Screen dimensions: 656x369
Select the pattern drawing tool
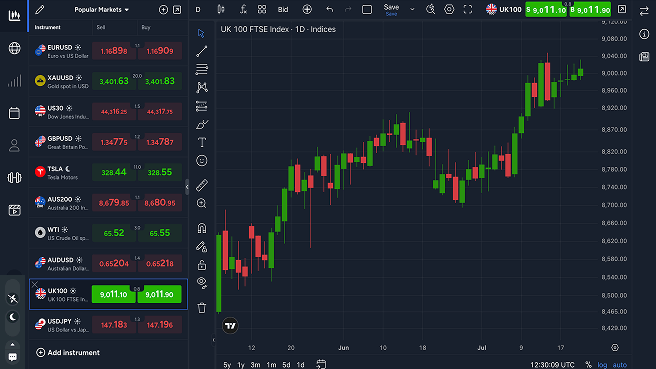(x=202, y=87)
